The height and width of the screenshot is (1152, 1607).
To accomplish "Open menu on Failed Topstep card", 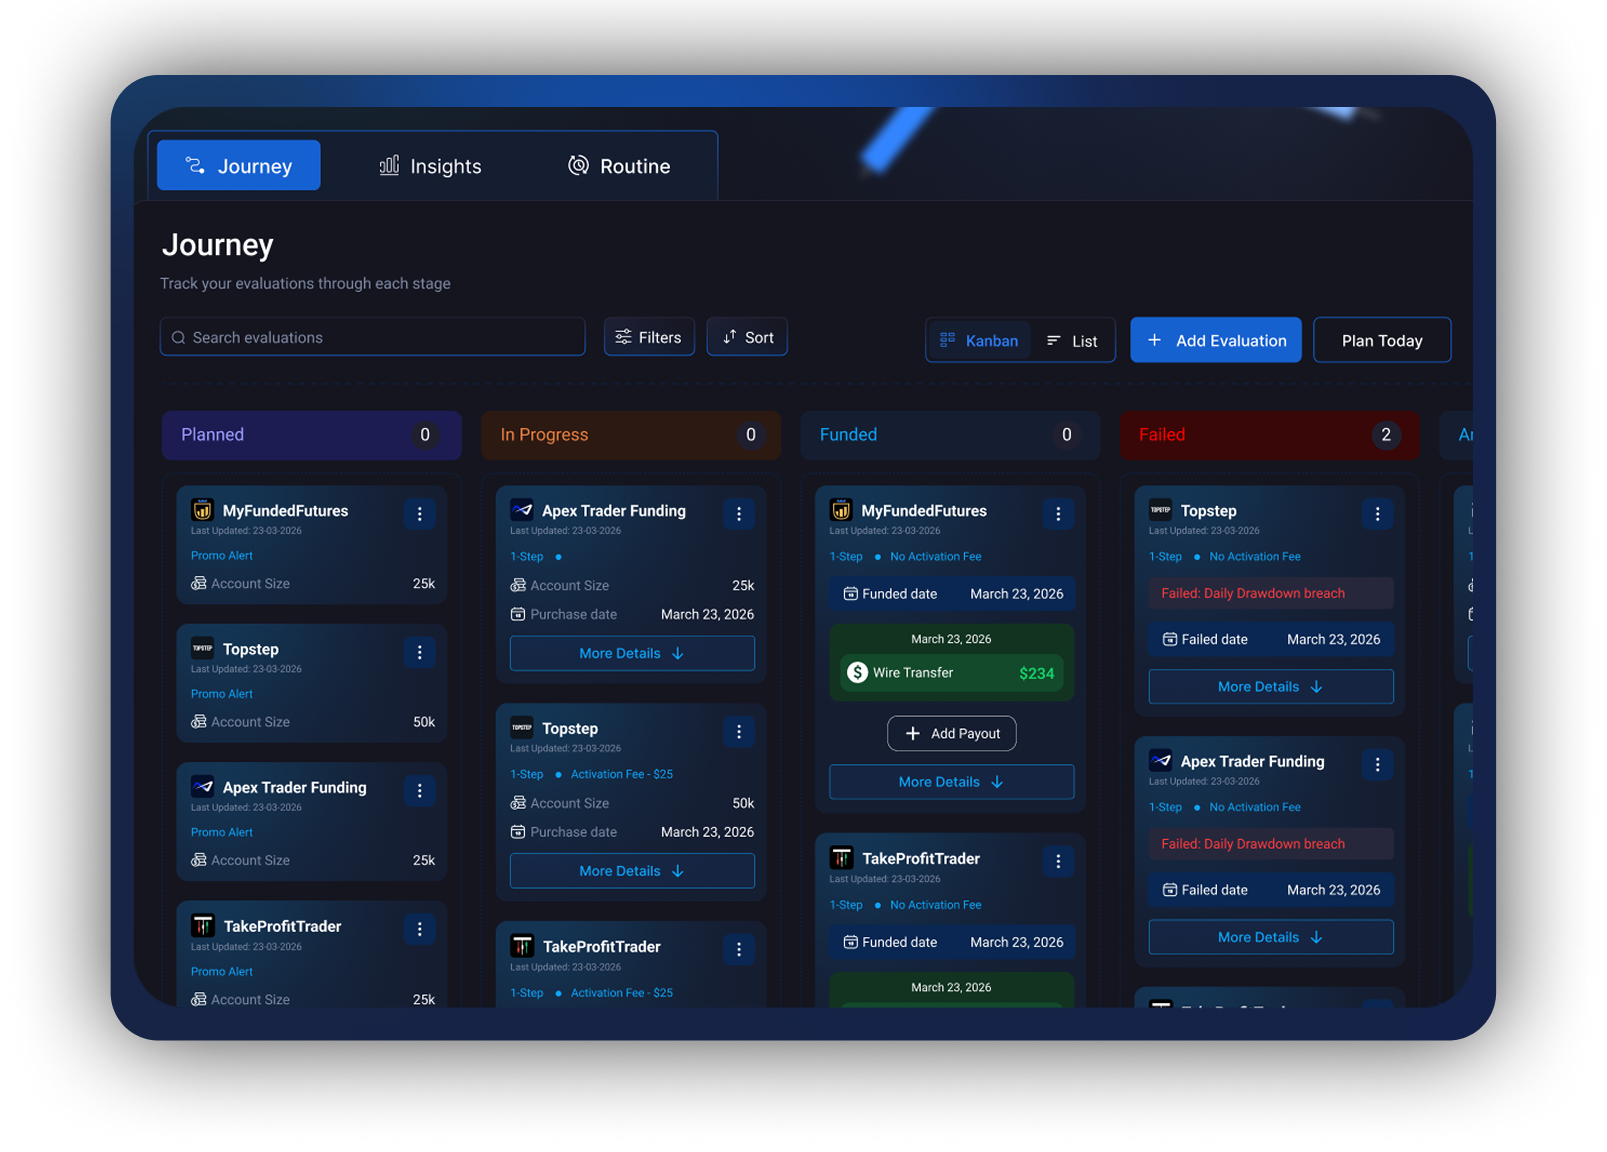I will coord(1377,514).
